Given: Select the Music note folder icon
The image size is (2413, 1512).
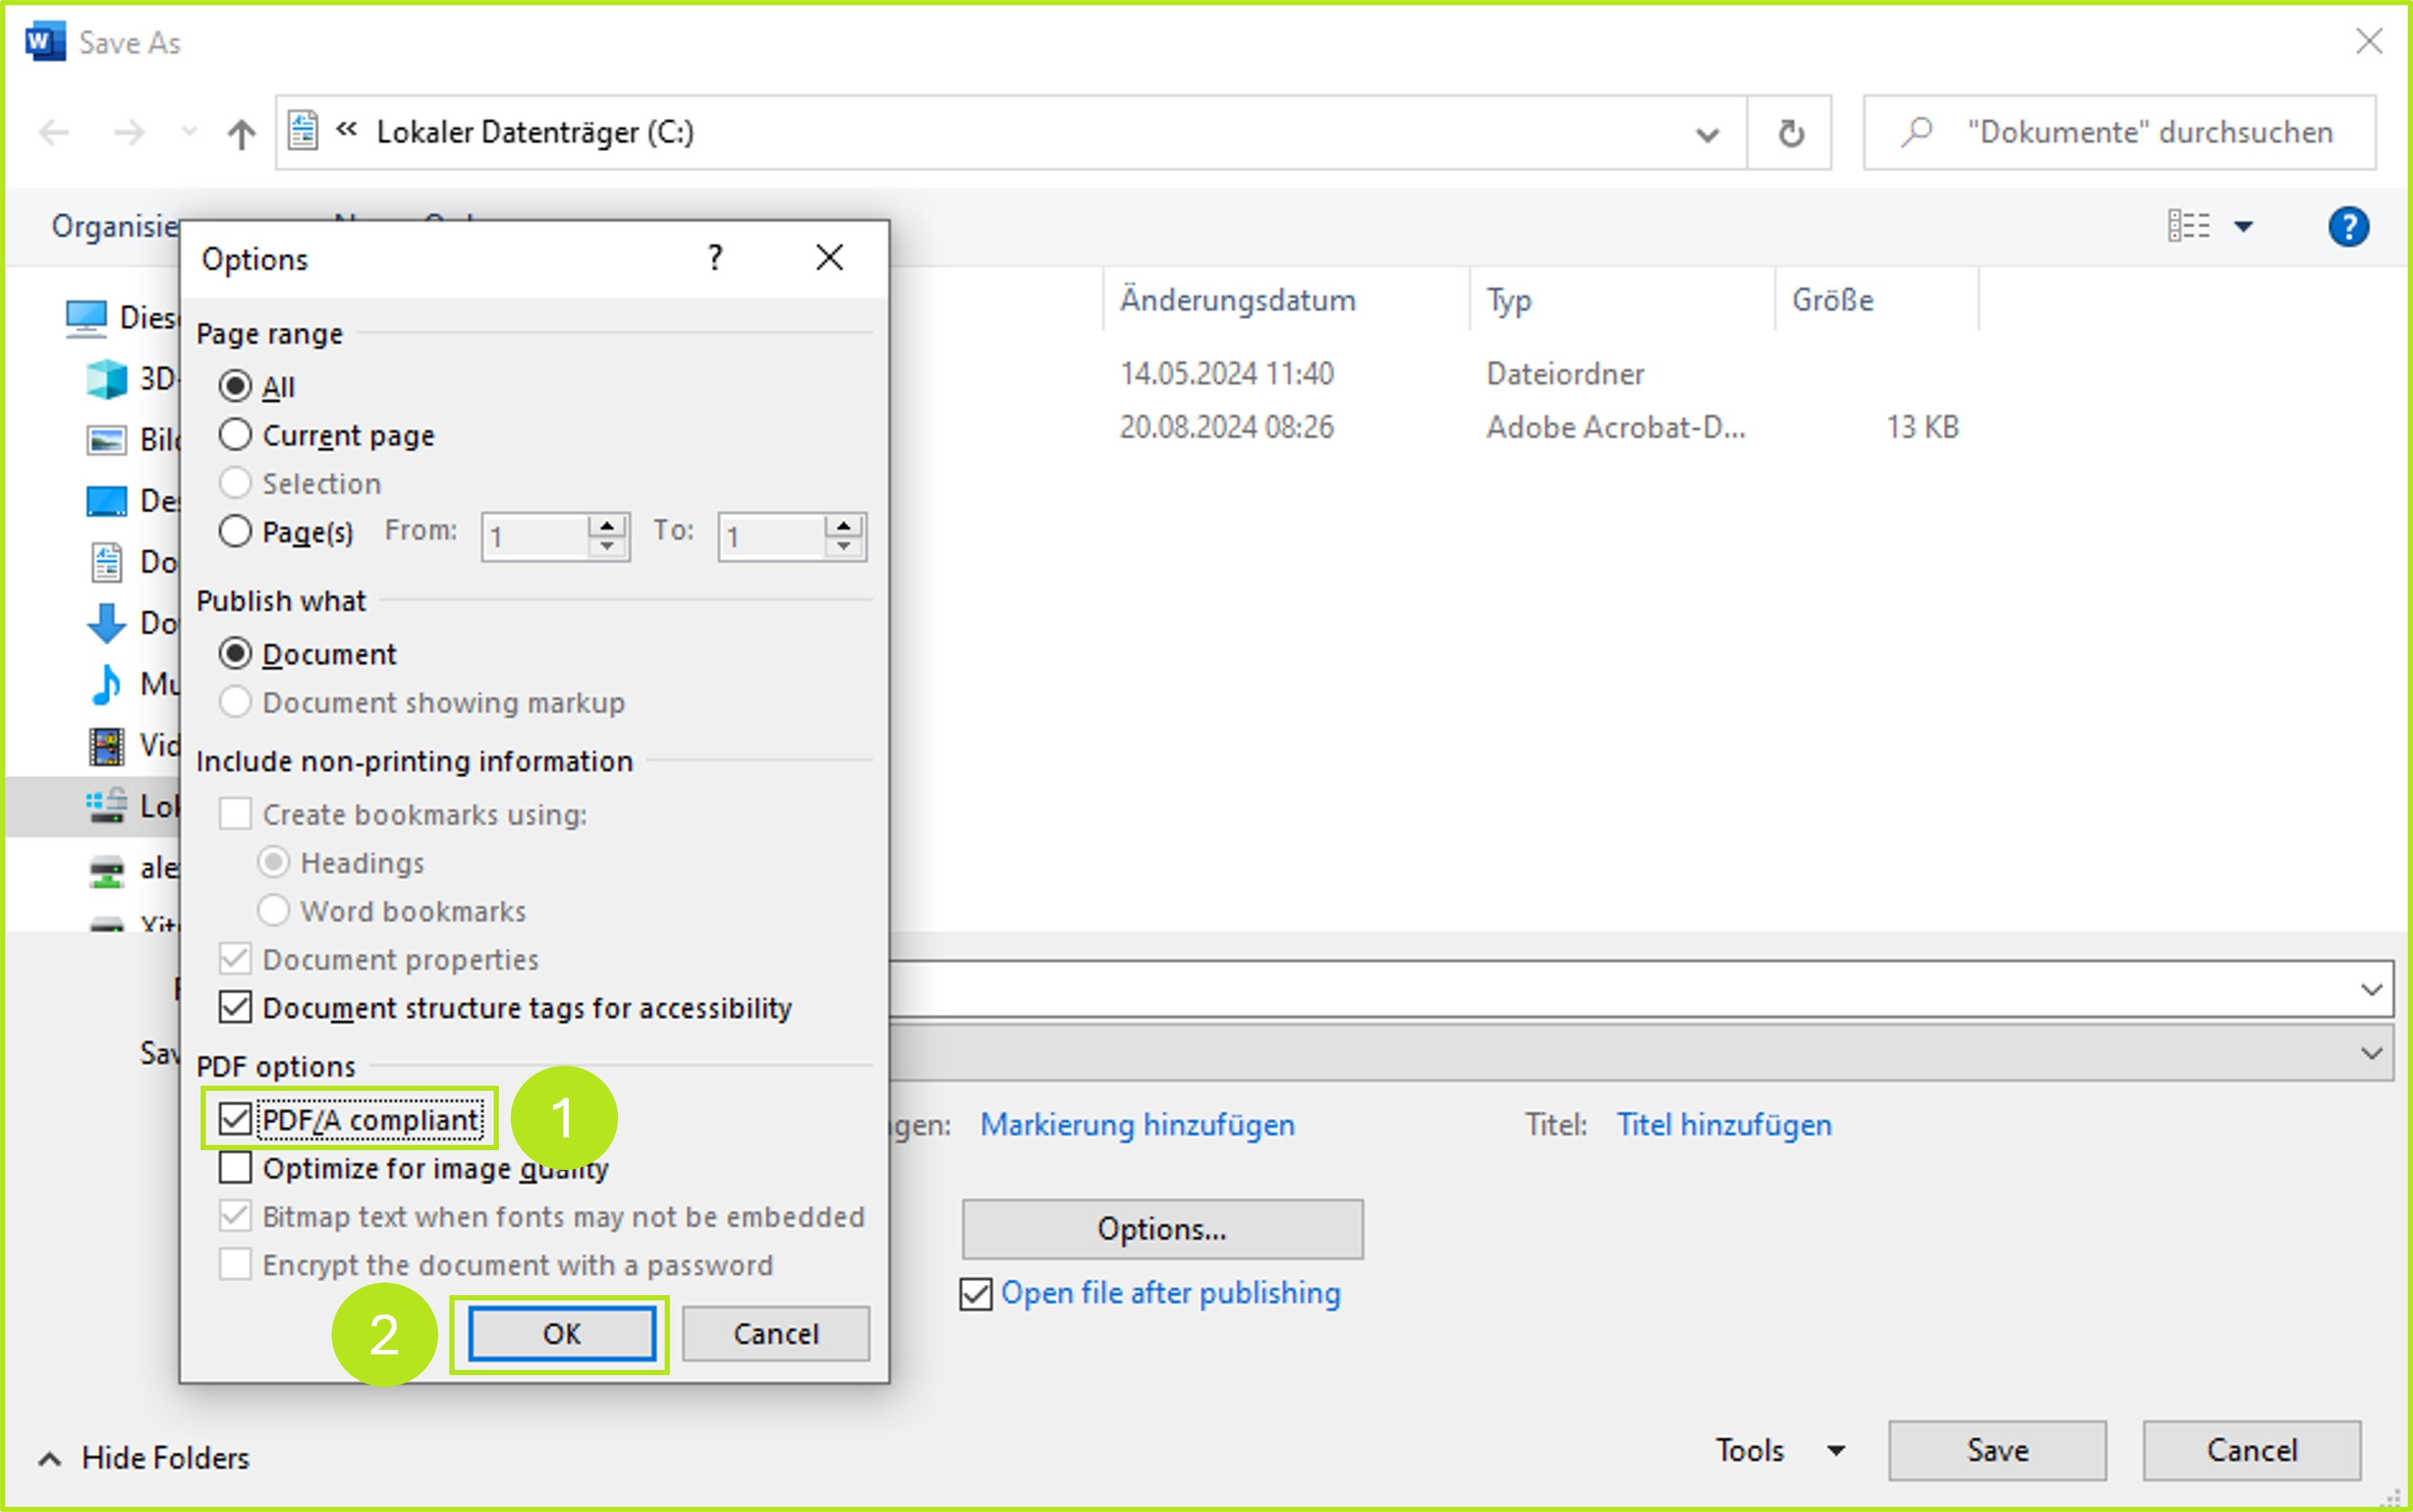Looking at the screenshot, I should click(x=106, y=684).
